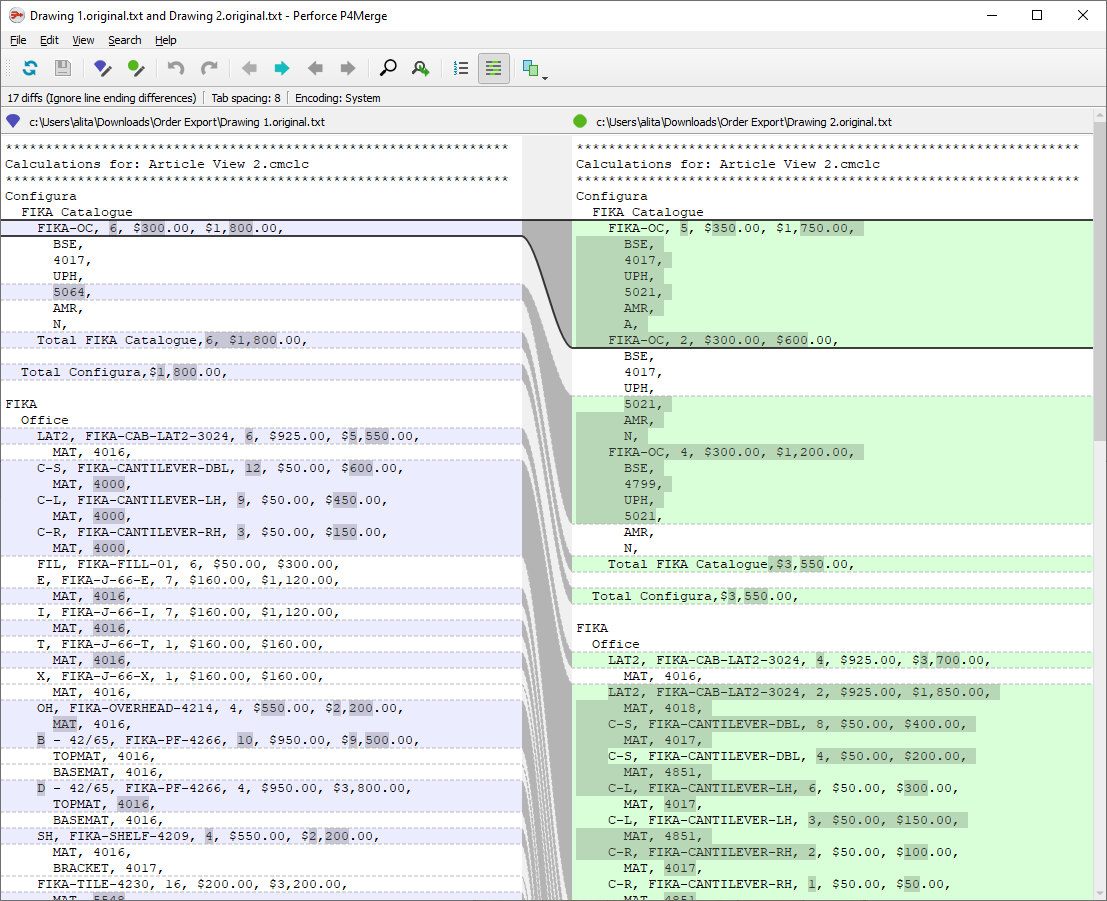Viewport: 1107px width, 901px height.
Task: Click the dark gray forward arrow
Action: (x=348, y=68)
